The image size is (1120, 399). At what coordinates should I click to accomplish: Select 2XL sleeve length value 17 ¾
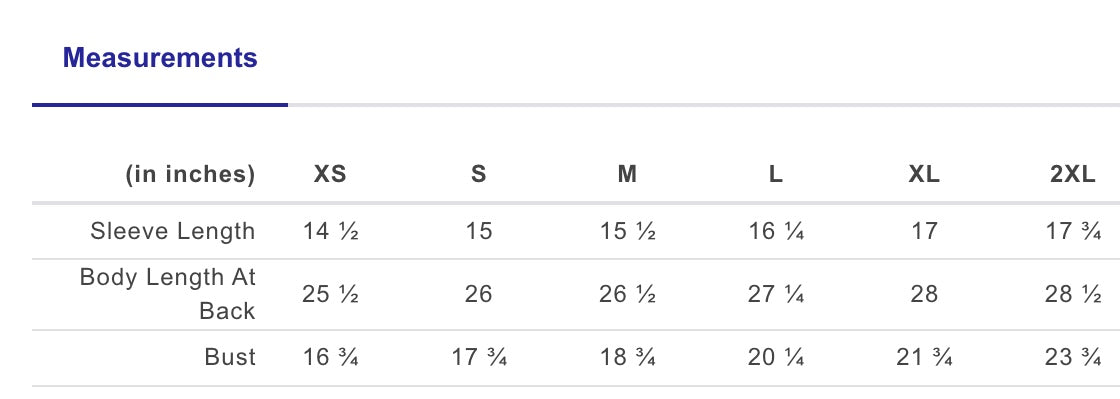1073,231
